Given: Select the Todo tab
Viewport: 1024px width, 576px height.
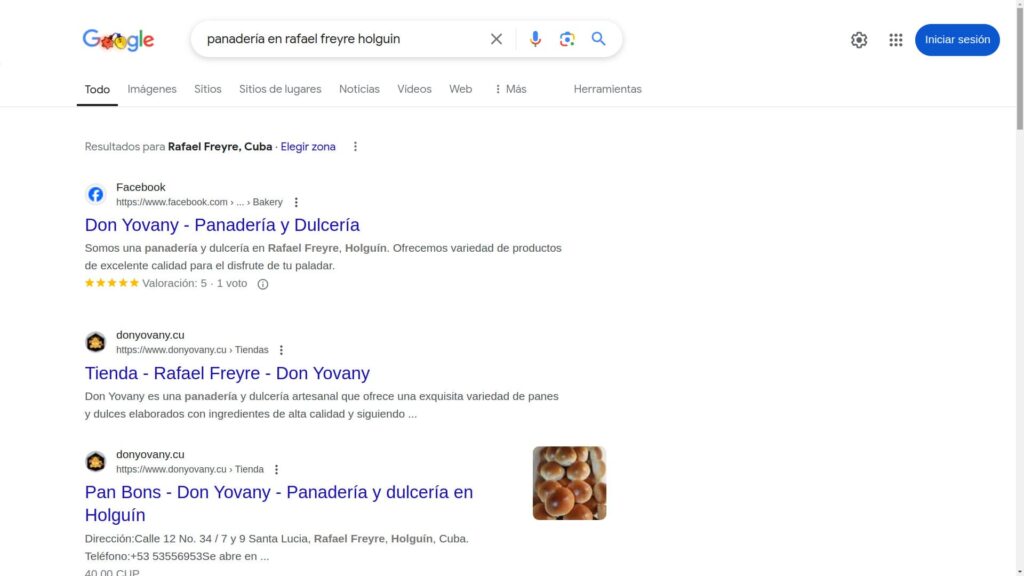Looking at the screenshot, I should pos(97,89).
